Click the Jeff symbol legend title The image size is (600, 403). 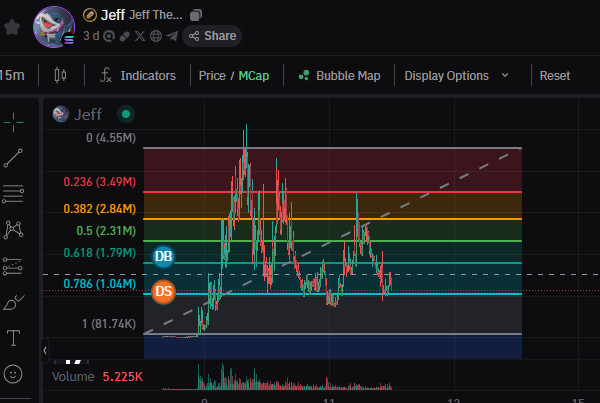(88, 114)
